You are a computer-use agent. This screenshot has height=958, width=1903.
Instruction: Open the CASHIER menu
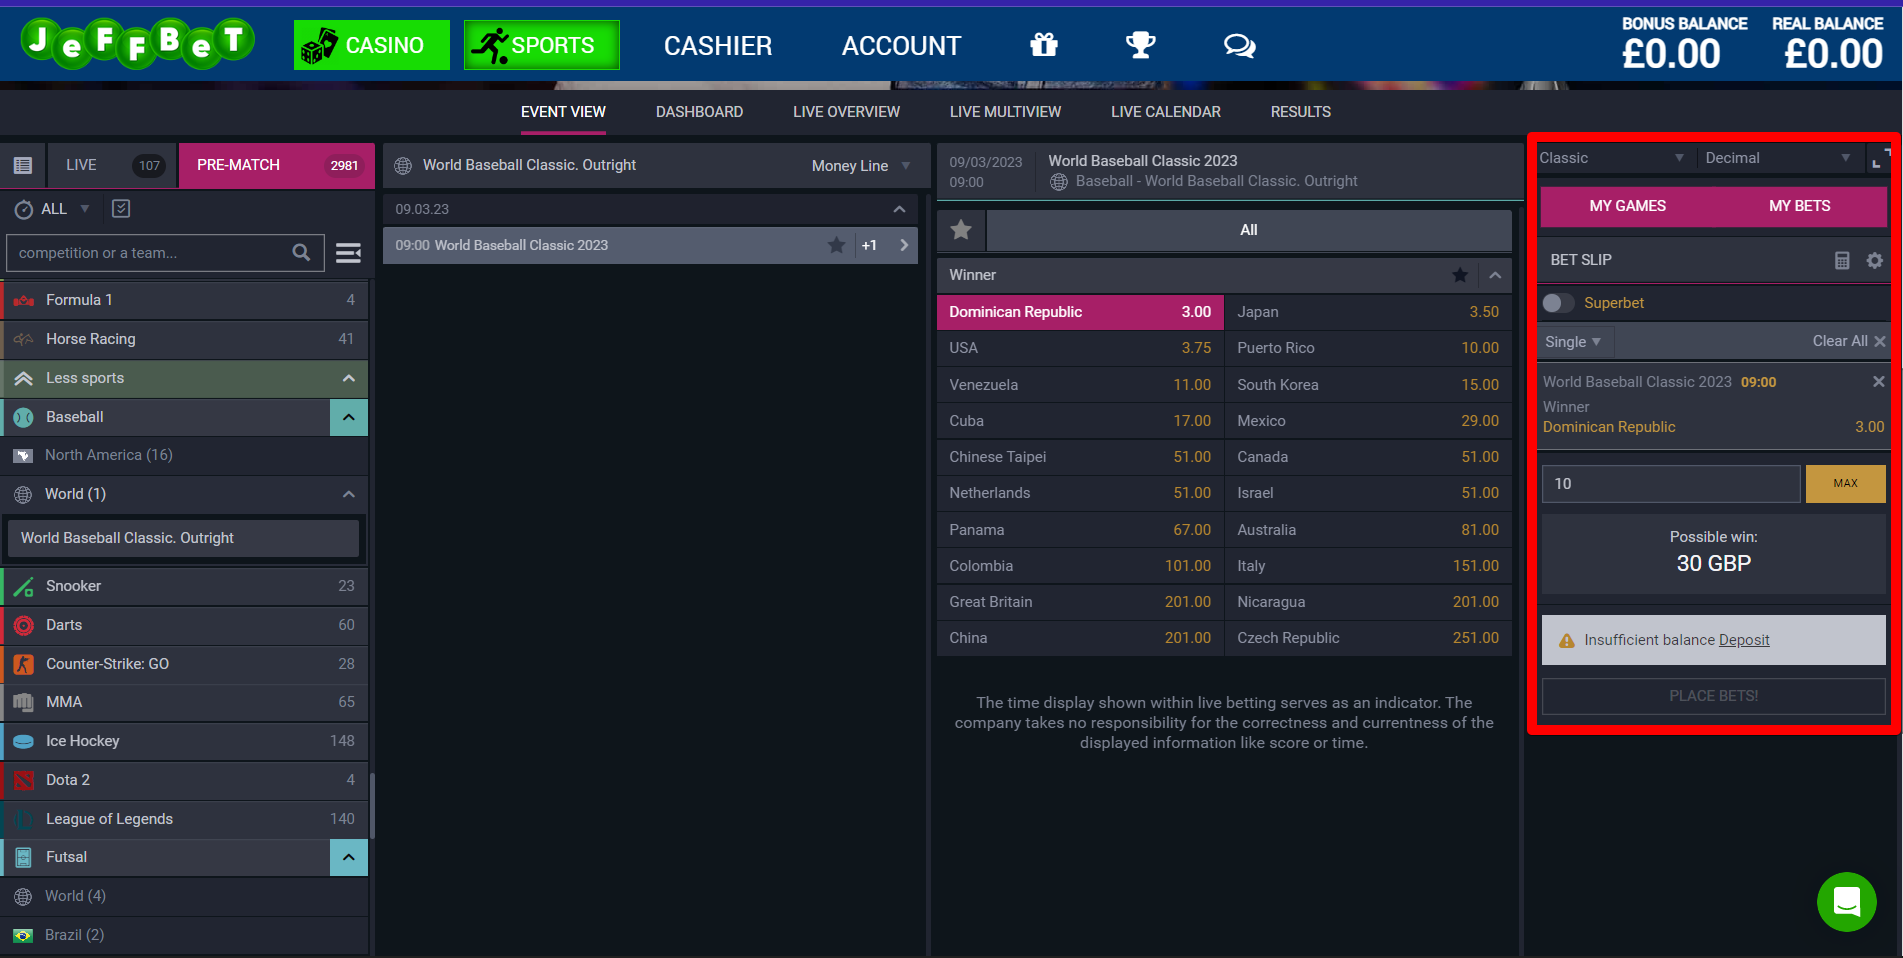coord(718,46)
